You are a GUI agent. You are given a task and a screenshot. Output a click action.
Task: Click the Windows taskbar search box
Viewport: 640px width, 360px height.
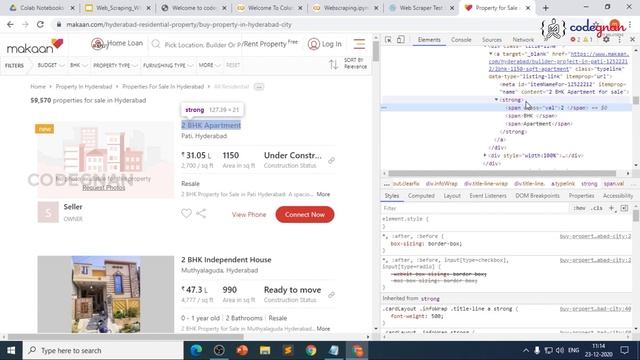tap(103, 351)
